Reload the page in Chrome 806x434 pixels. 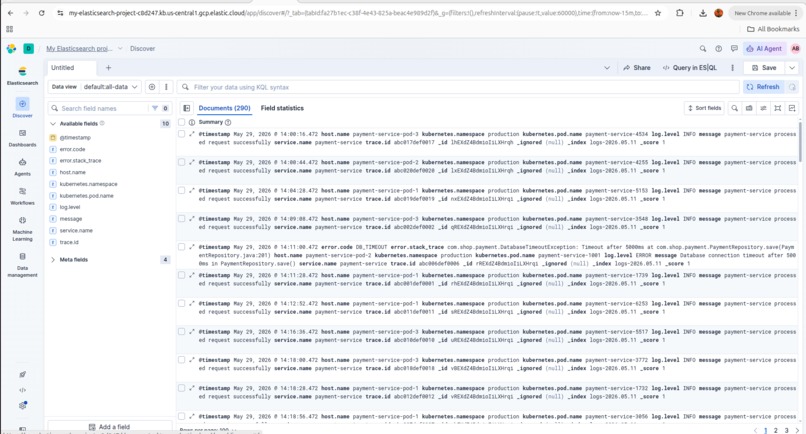[x=42, y=13]
